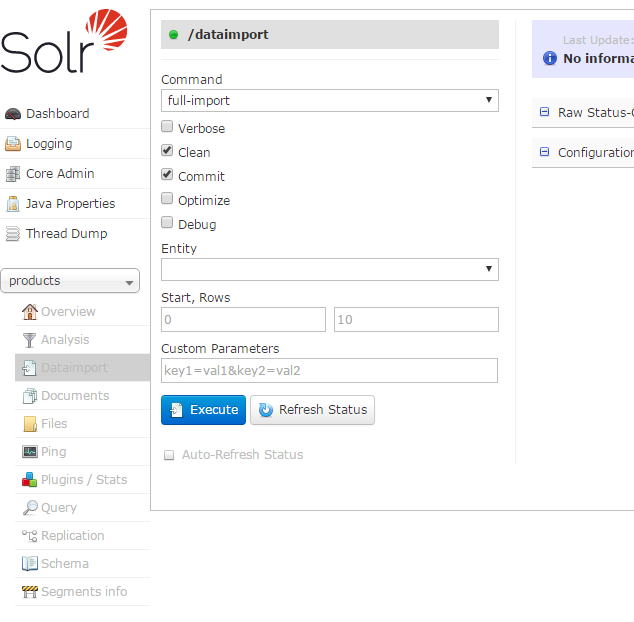Click the Schema book icon
Image resolution: width=634 pixels, height=622 pixels.
click(x=30, y=564)
